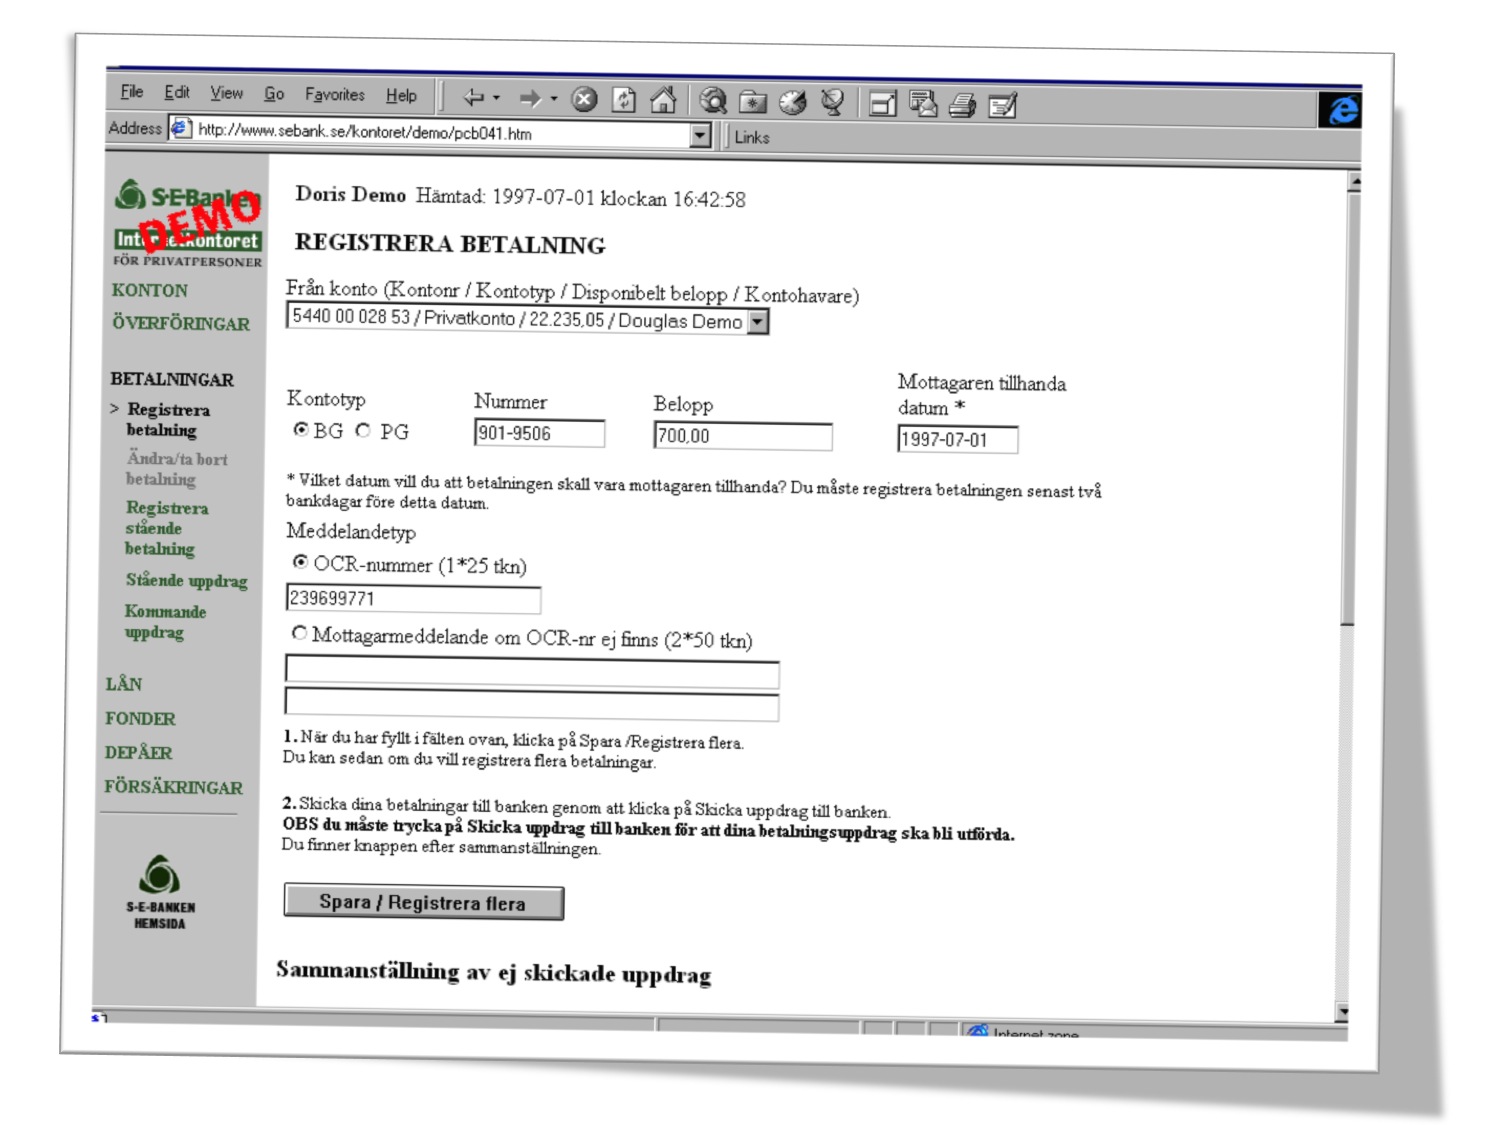The height and width of the screenshot is (1125, 1500).
Task: Open the Mail toolbar icon
Action: tap(923, 104)
